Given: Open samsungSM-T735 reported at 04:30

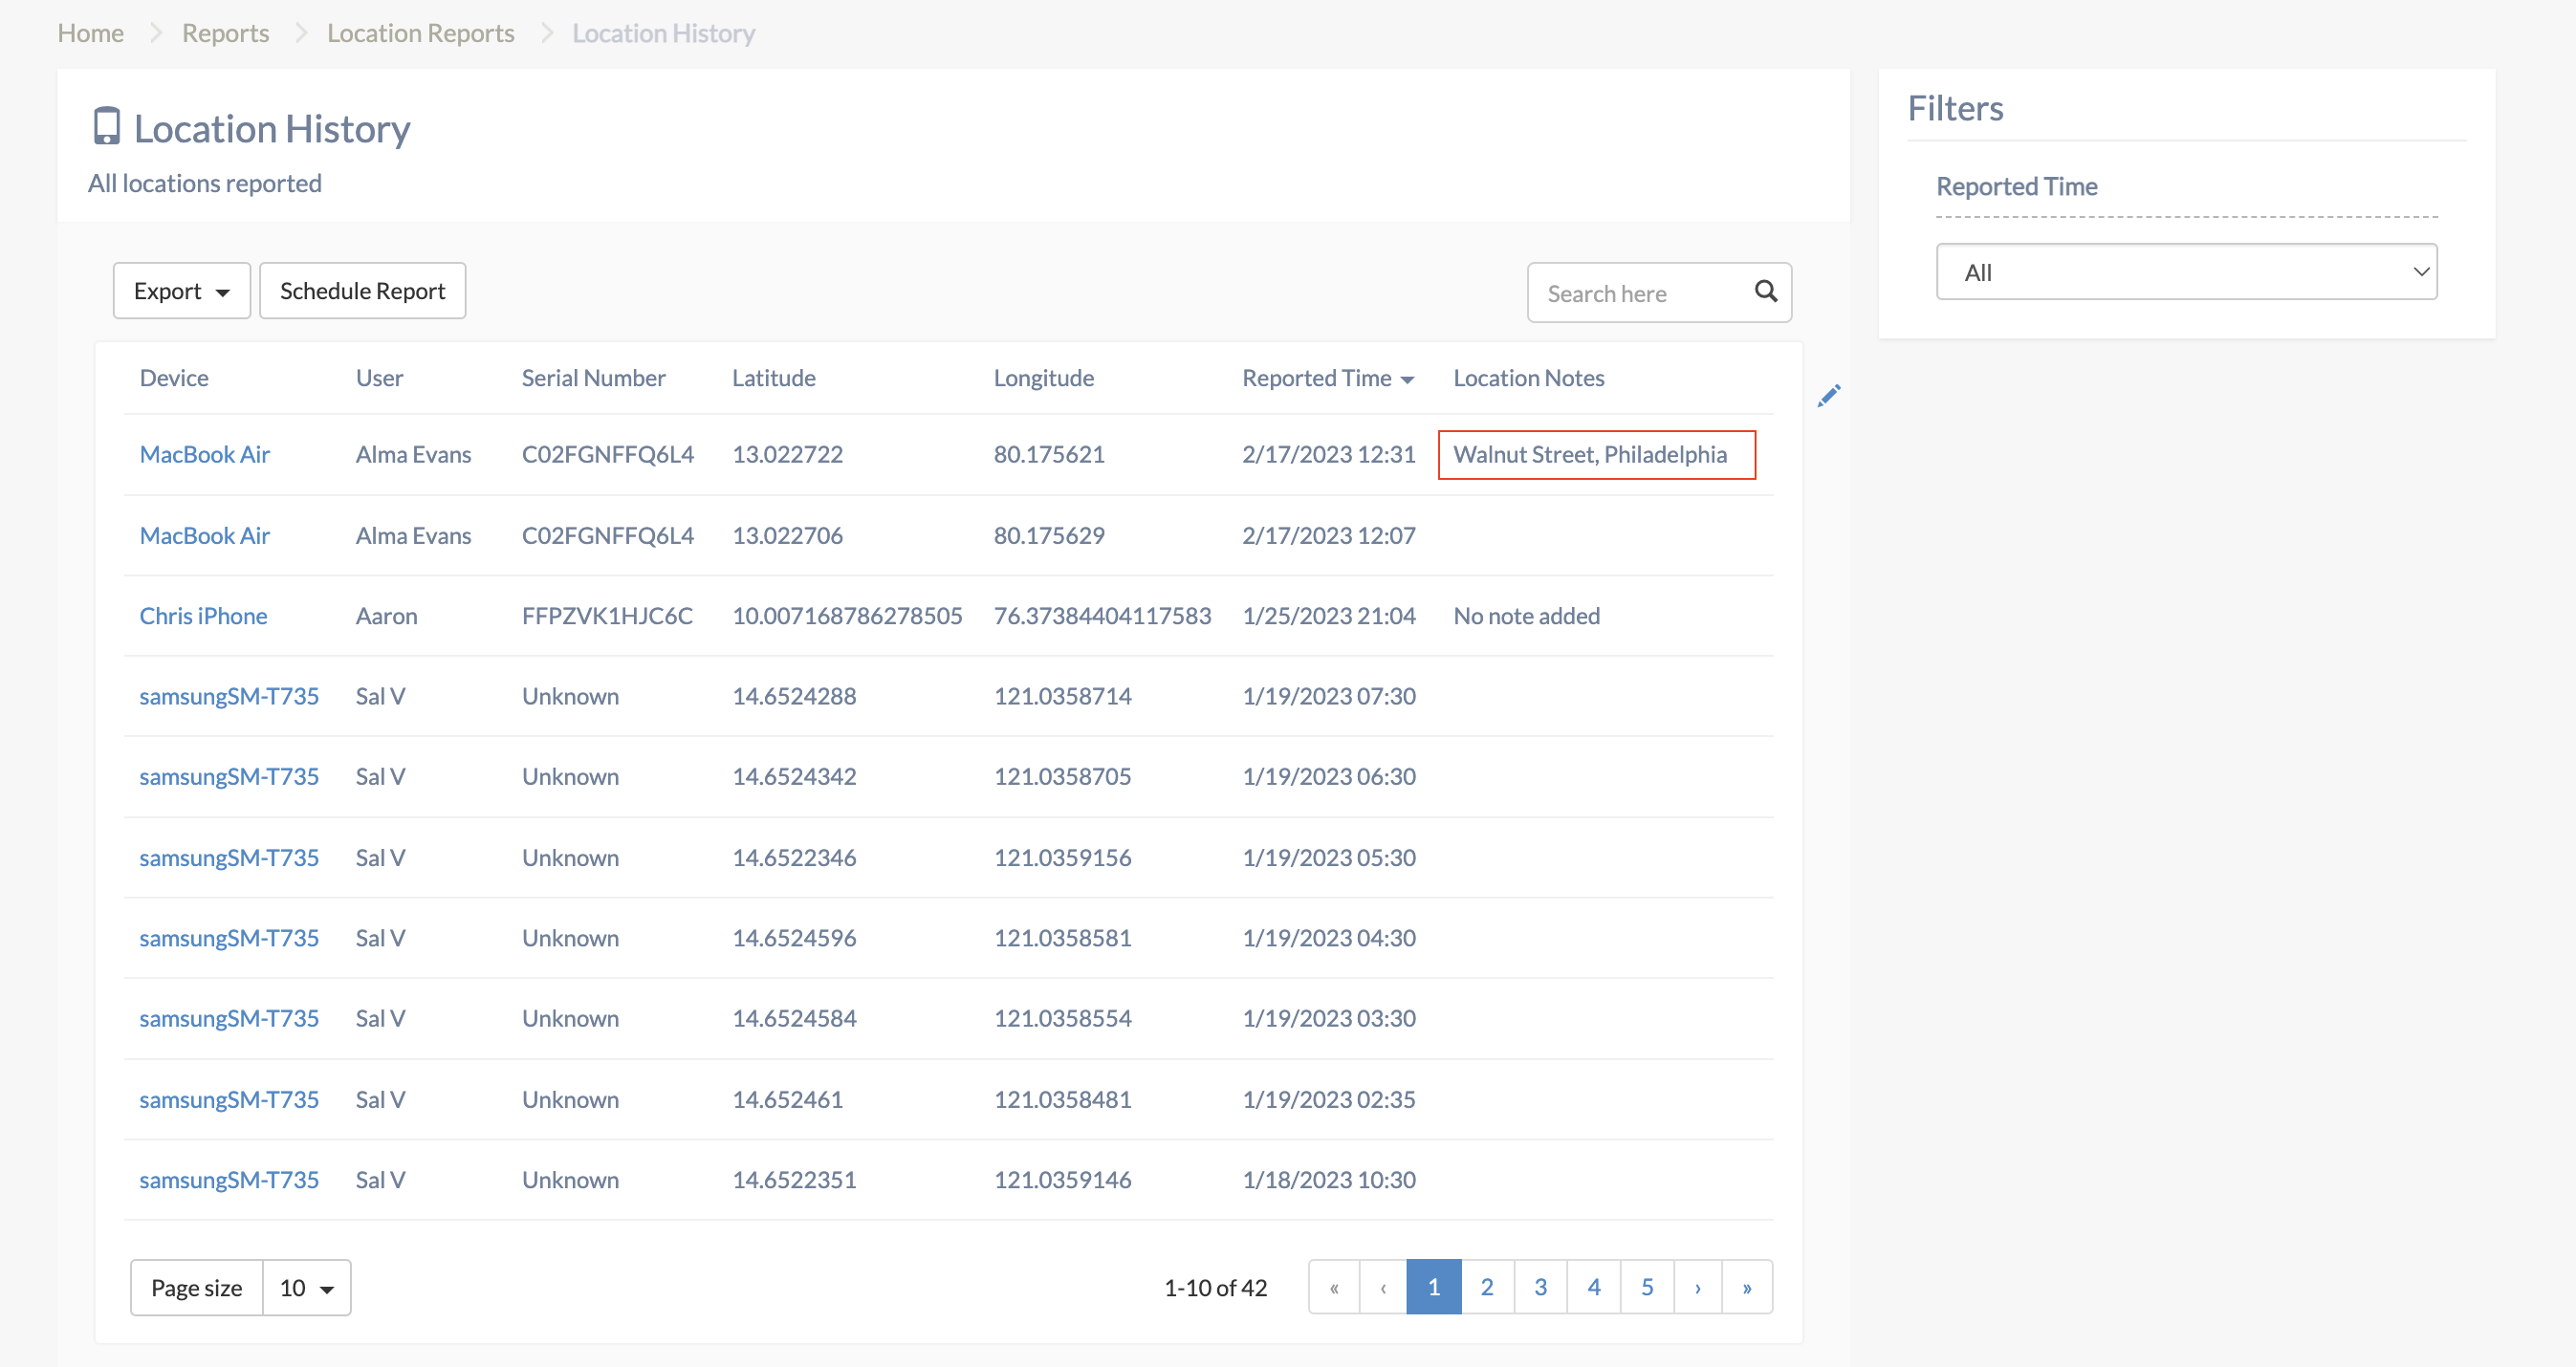Looking at the screenshot, I should pos(229,938).
